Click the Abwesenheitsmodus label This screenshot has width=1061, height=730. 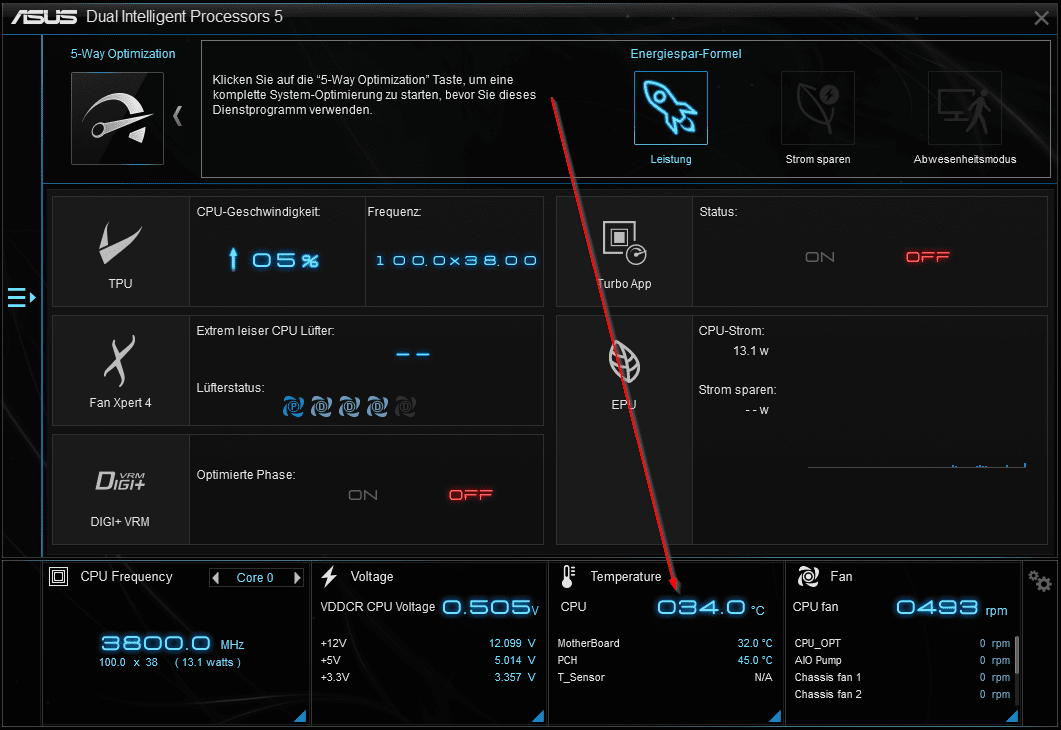[x=964, y=159]
